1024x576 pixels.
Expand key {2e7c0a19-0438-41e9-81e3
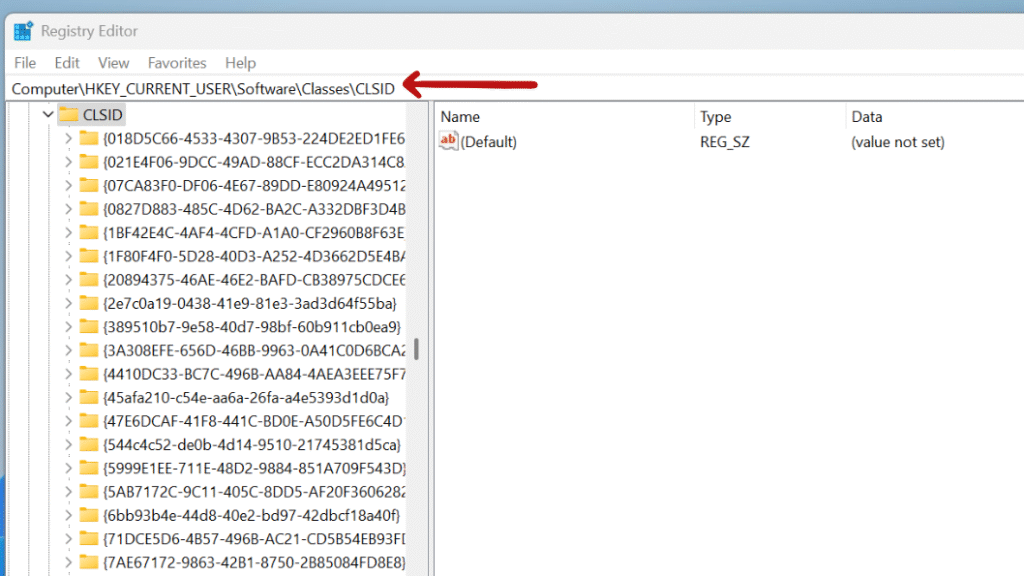click(x=68, y=303)
